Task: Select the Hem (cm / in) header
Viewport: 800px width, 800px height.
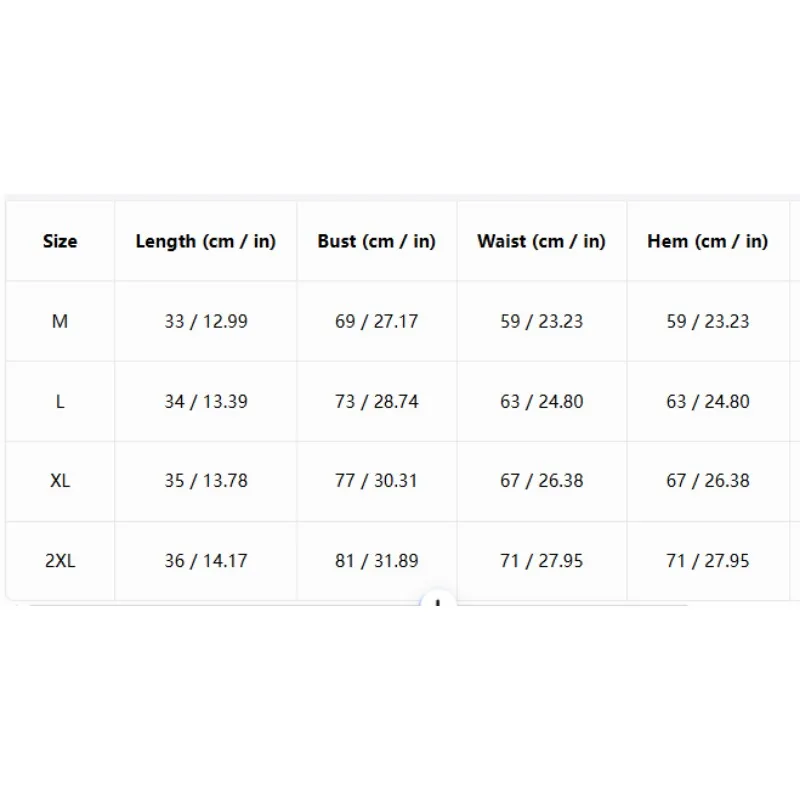Action: click(708, 241)
